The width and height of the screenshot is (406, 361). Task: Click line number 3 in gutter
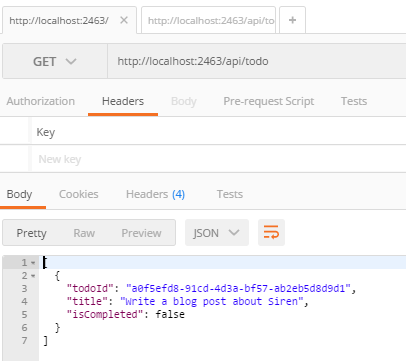pos(24,288)
